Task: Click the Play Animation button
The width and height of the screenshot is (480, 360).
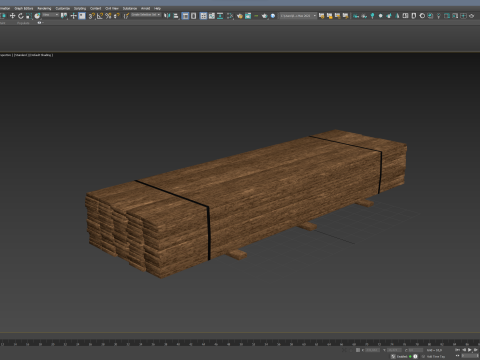Action: pyautogui.click(x=470, y=350)
